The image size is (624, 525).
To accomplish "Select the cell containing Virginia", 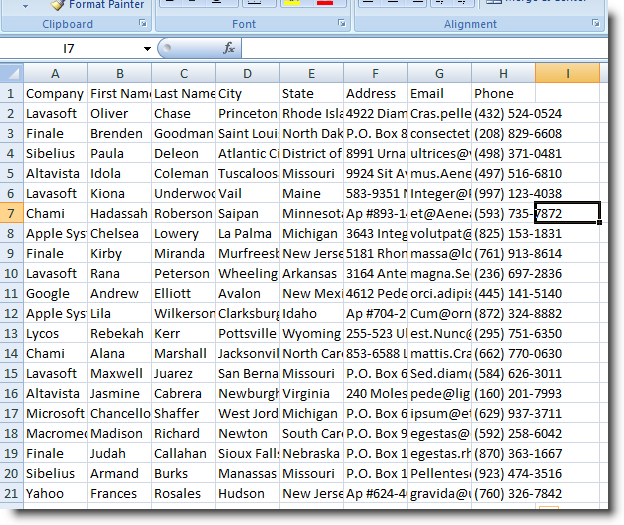I will click(x=312, y=393).
